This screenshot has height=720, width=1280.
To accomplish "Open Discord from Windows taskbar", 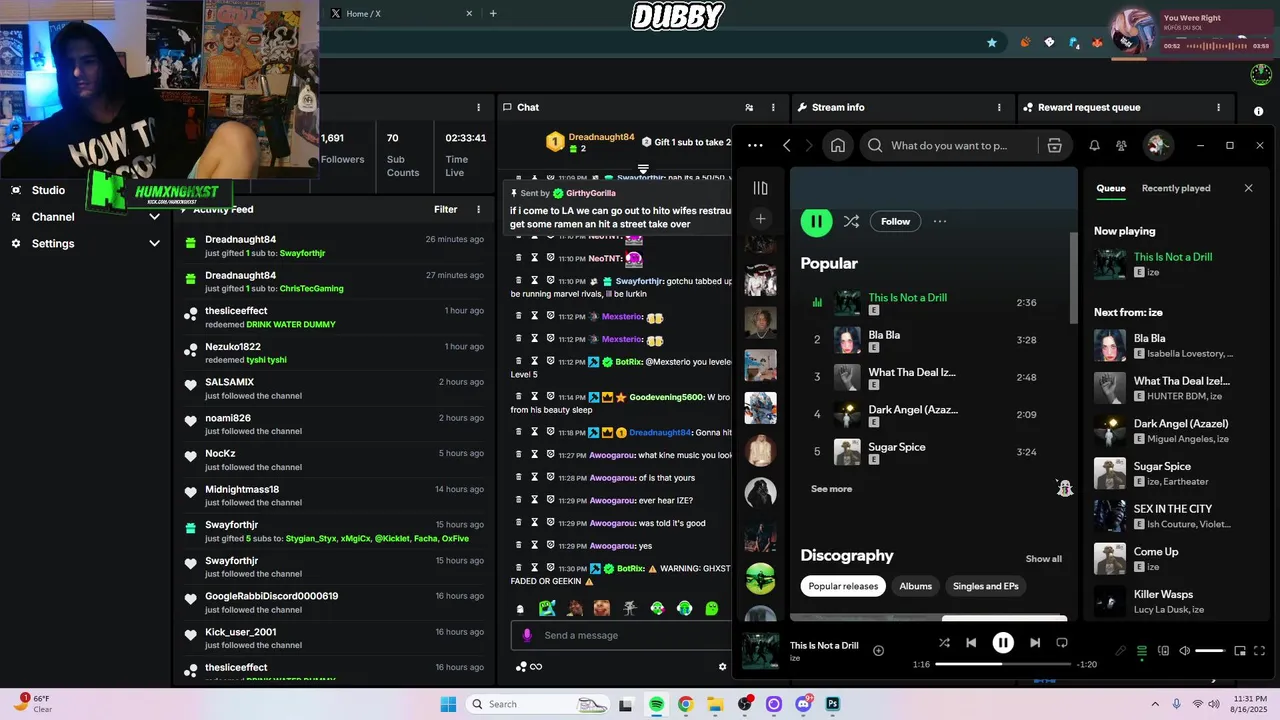I will click(803, 704).
